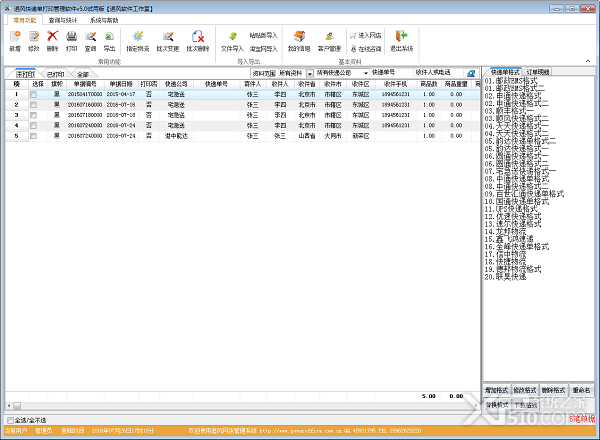
Task: Sort by the 快递公司 column header
Action: point(176,84)
